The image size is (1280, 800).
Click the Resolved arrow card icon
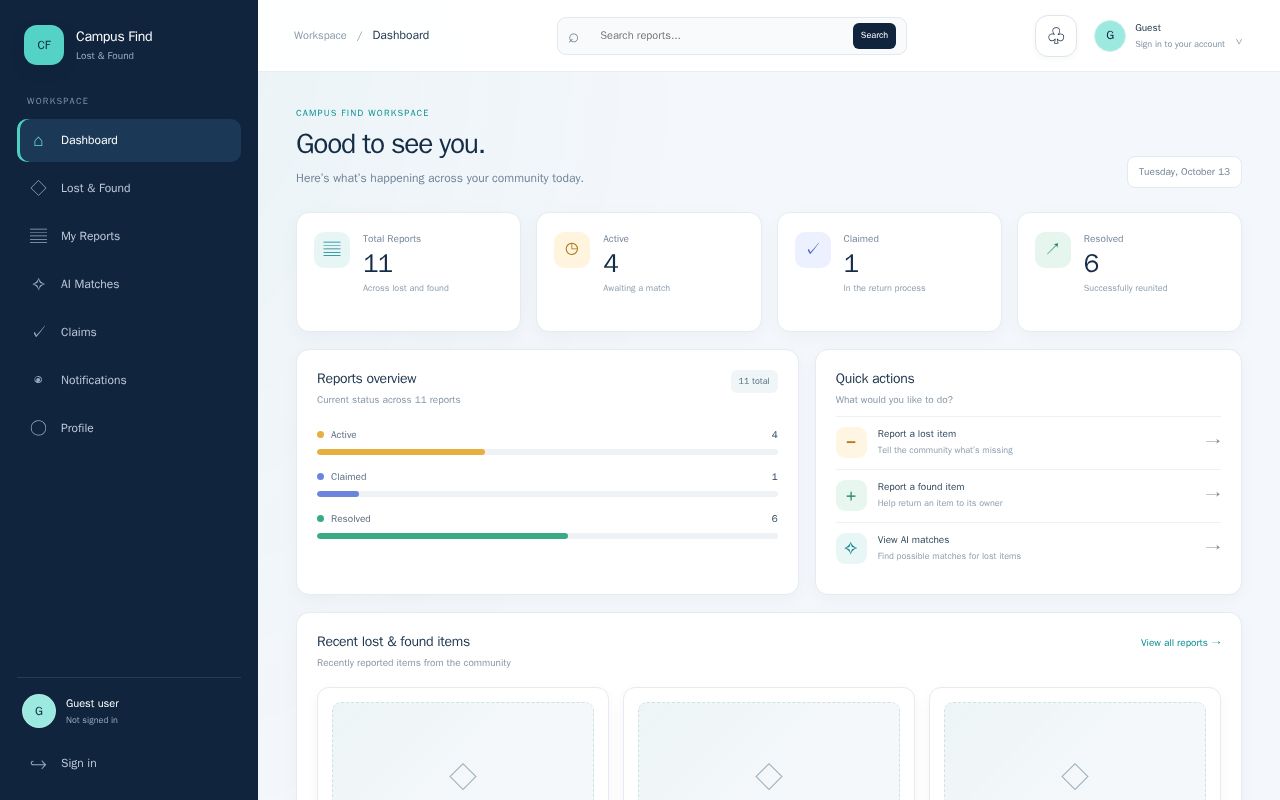[x=1053, y=250]
